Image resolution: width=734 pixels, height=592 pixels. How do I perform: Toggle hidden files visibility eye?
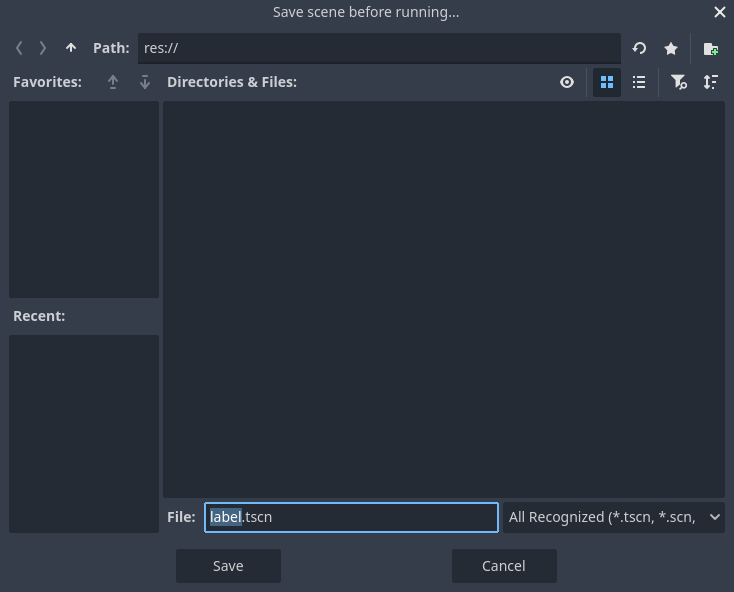click(567, 82)
